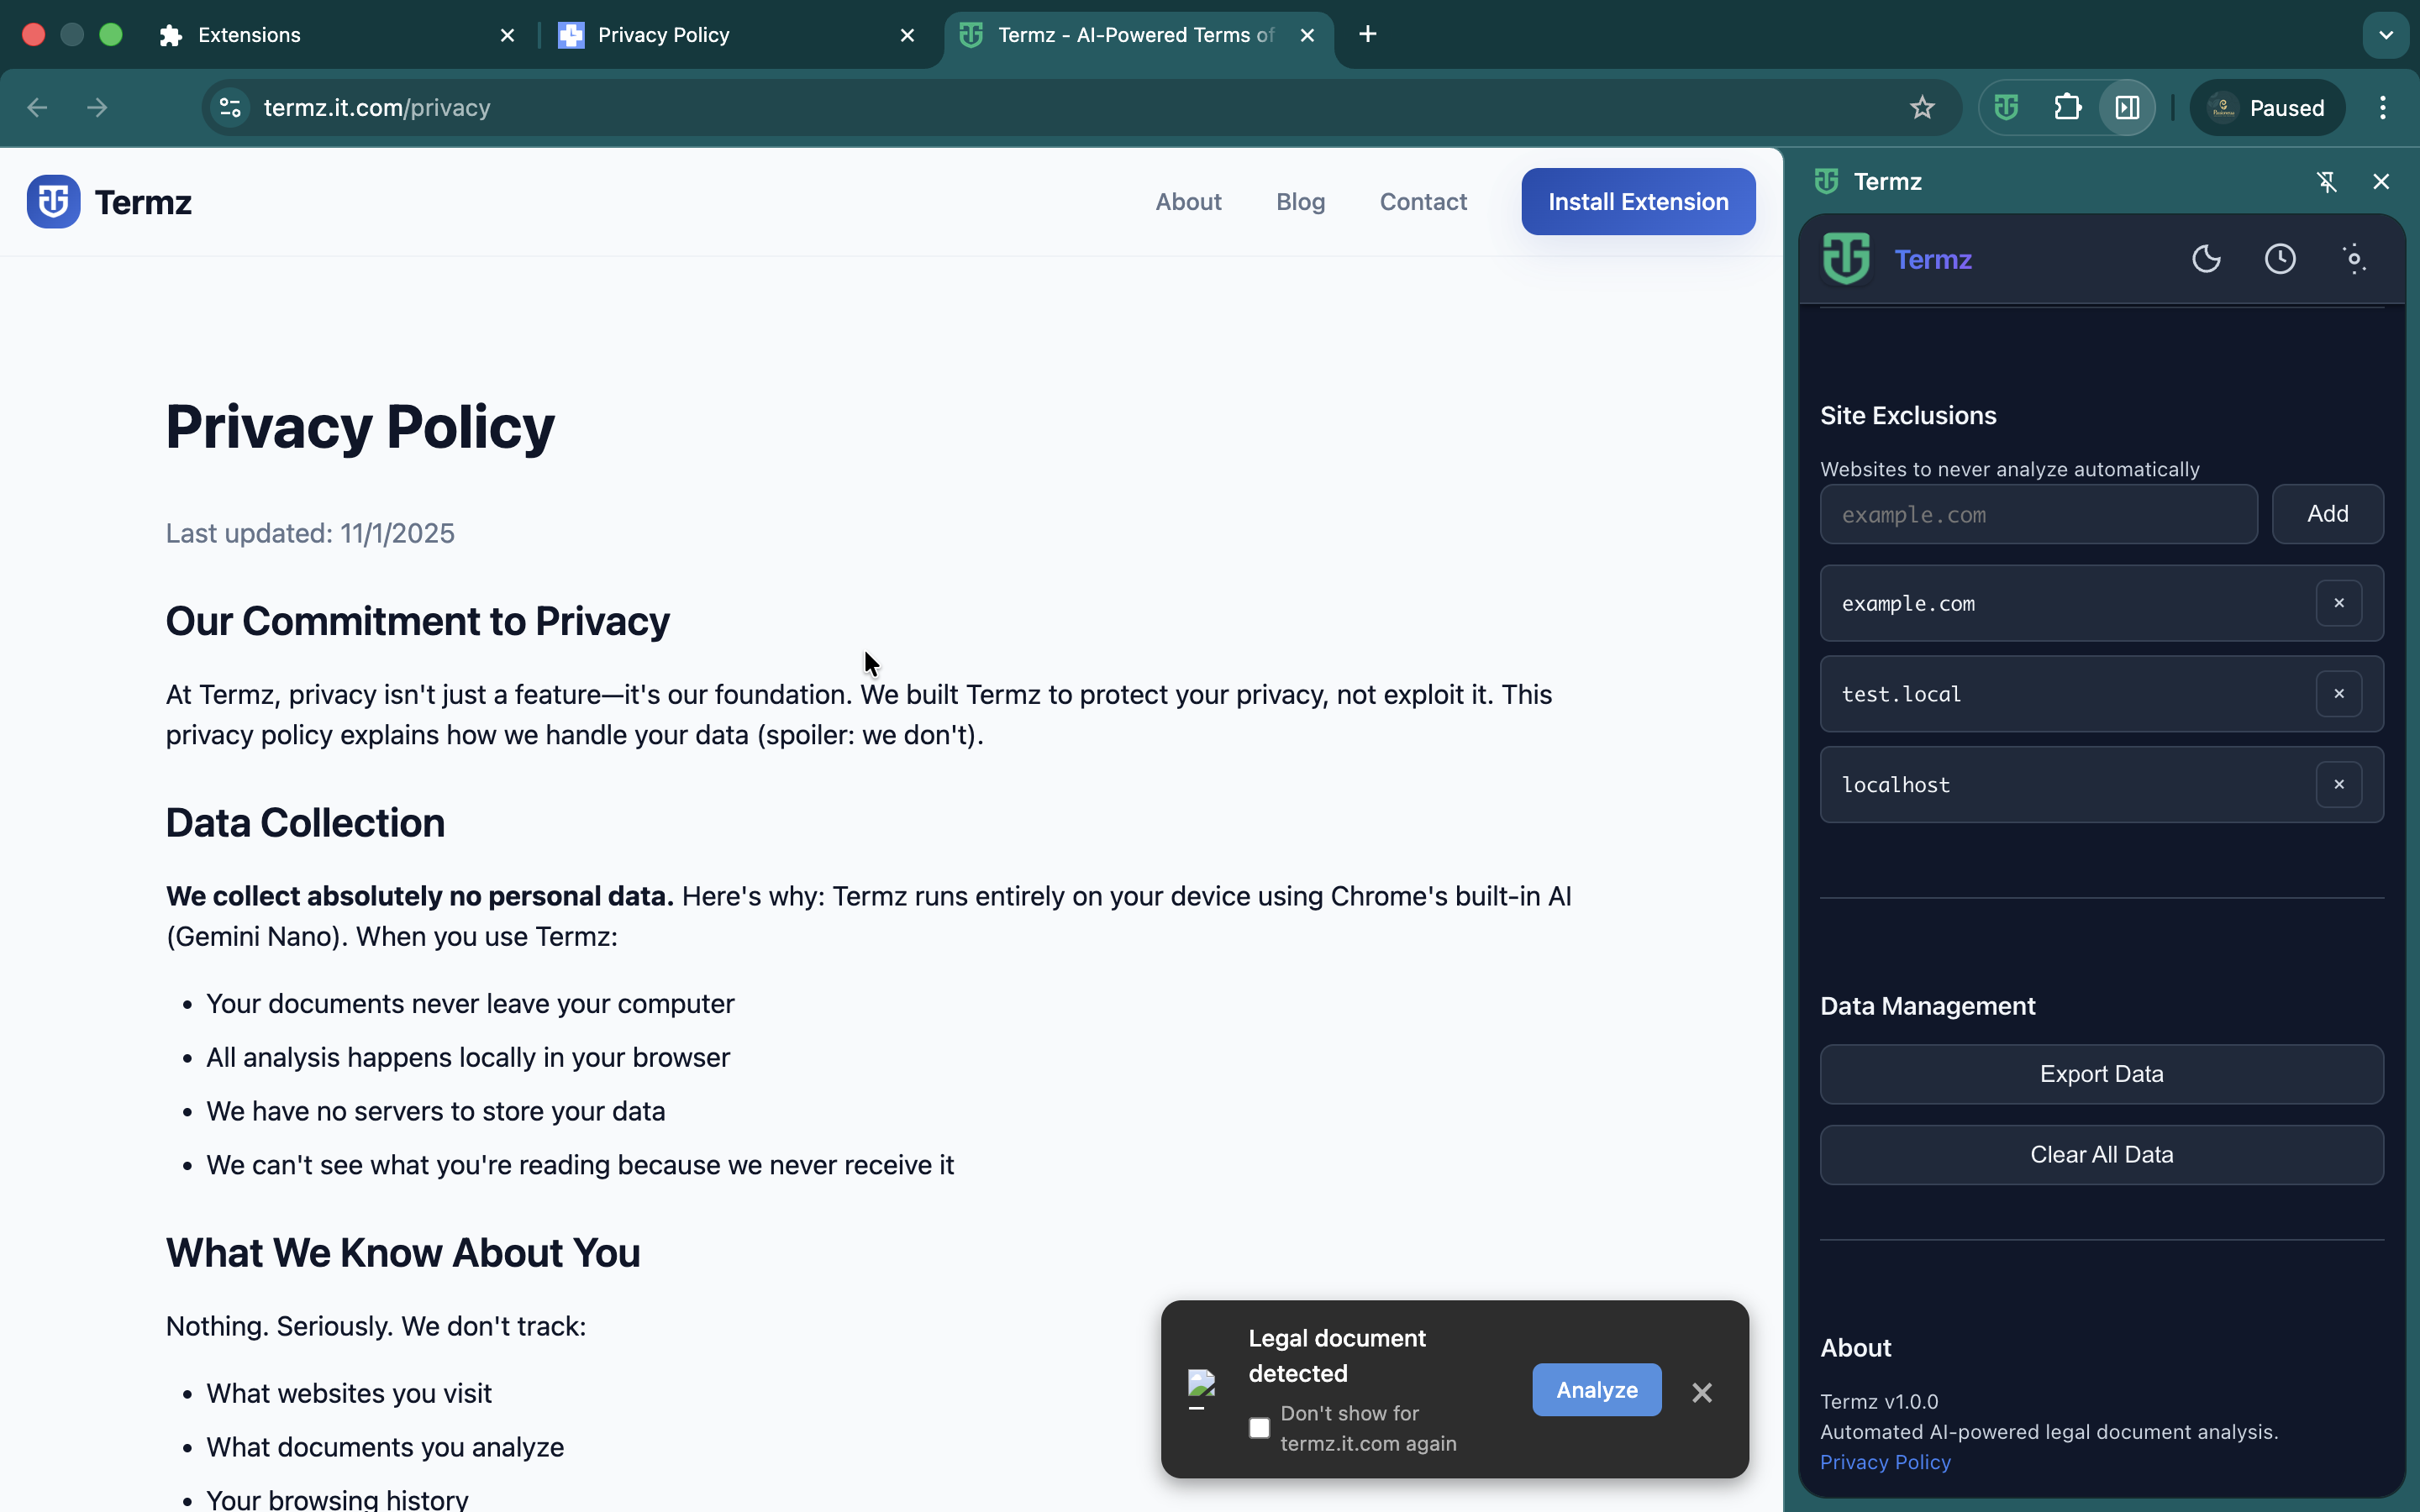Screen dimensions: 2420x1512
Task: Open Termz settings gear icon
Action: click(x=2354, y=259)
